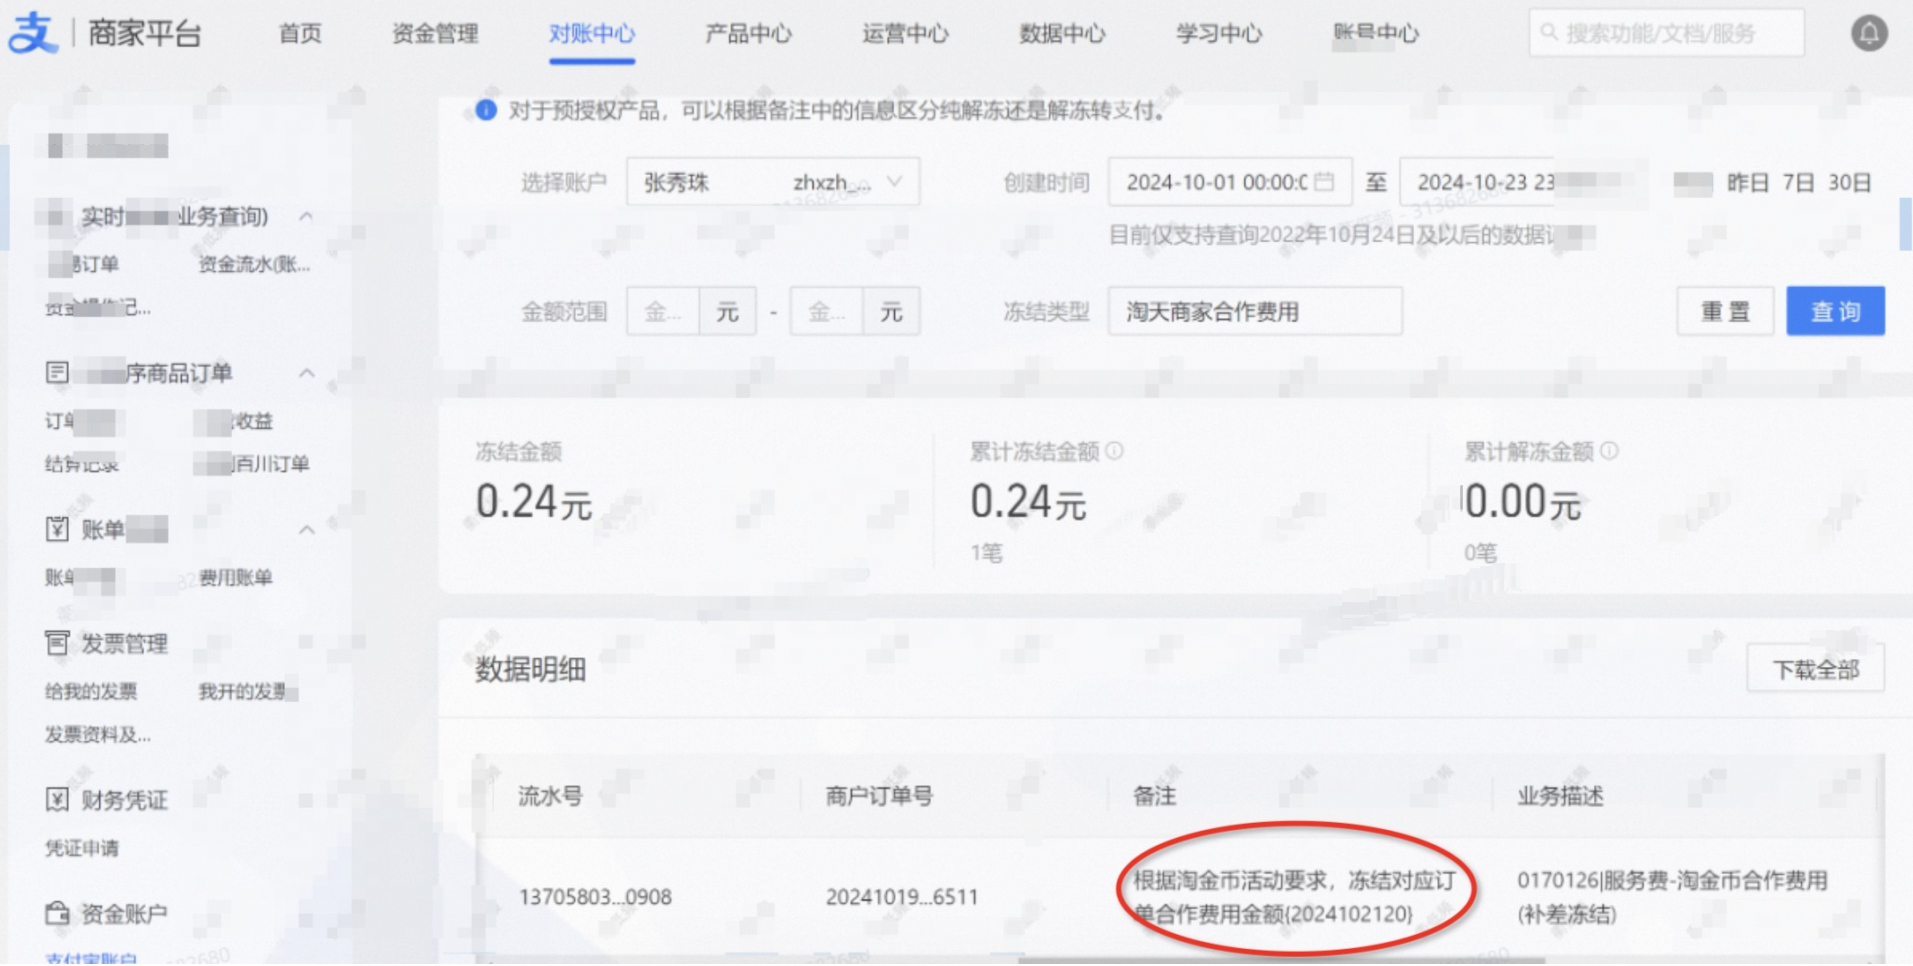
Task: Open 发票资料及... in sidebar
Action: [x=98, y=734]
